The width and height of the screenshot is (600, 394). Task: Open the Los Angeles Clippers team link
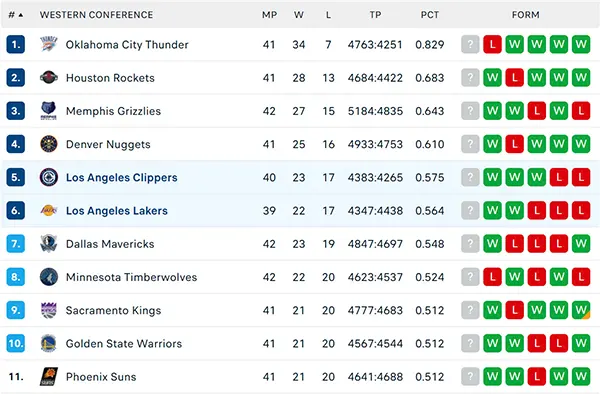pos(122,177)
